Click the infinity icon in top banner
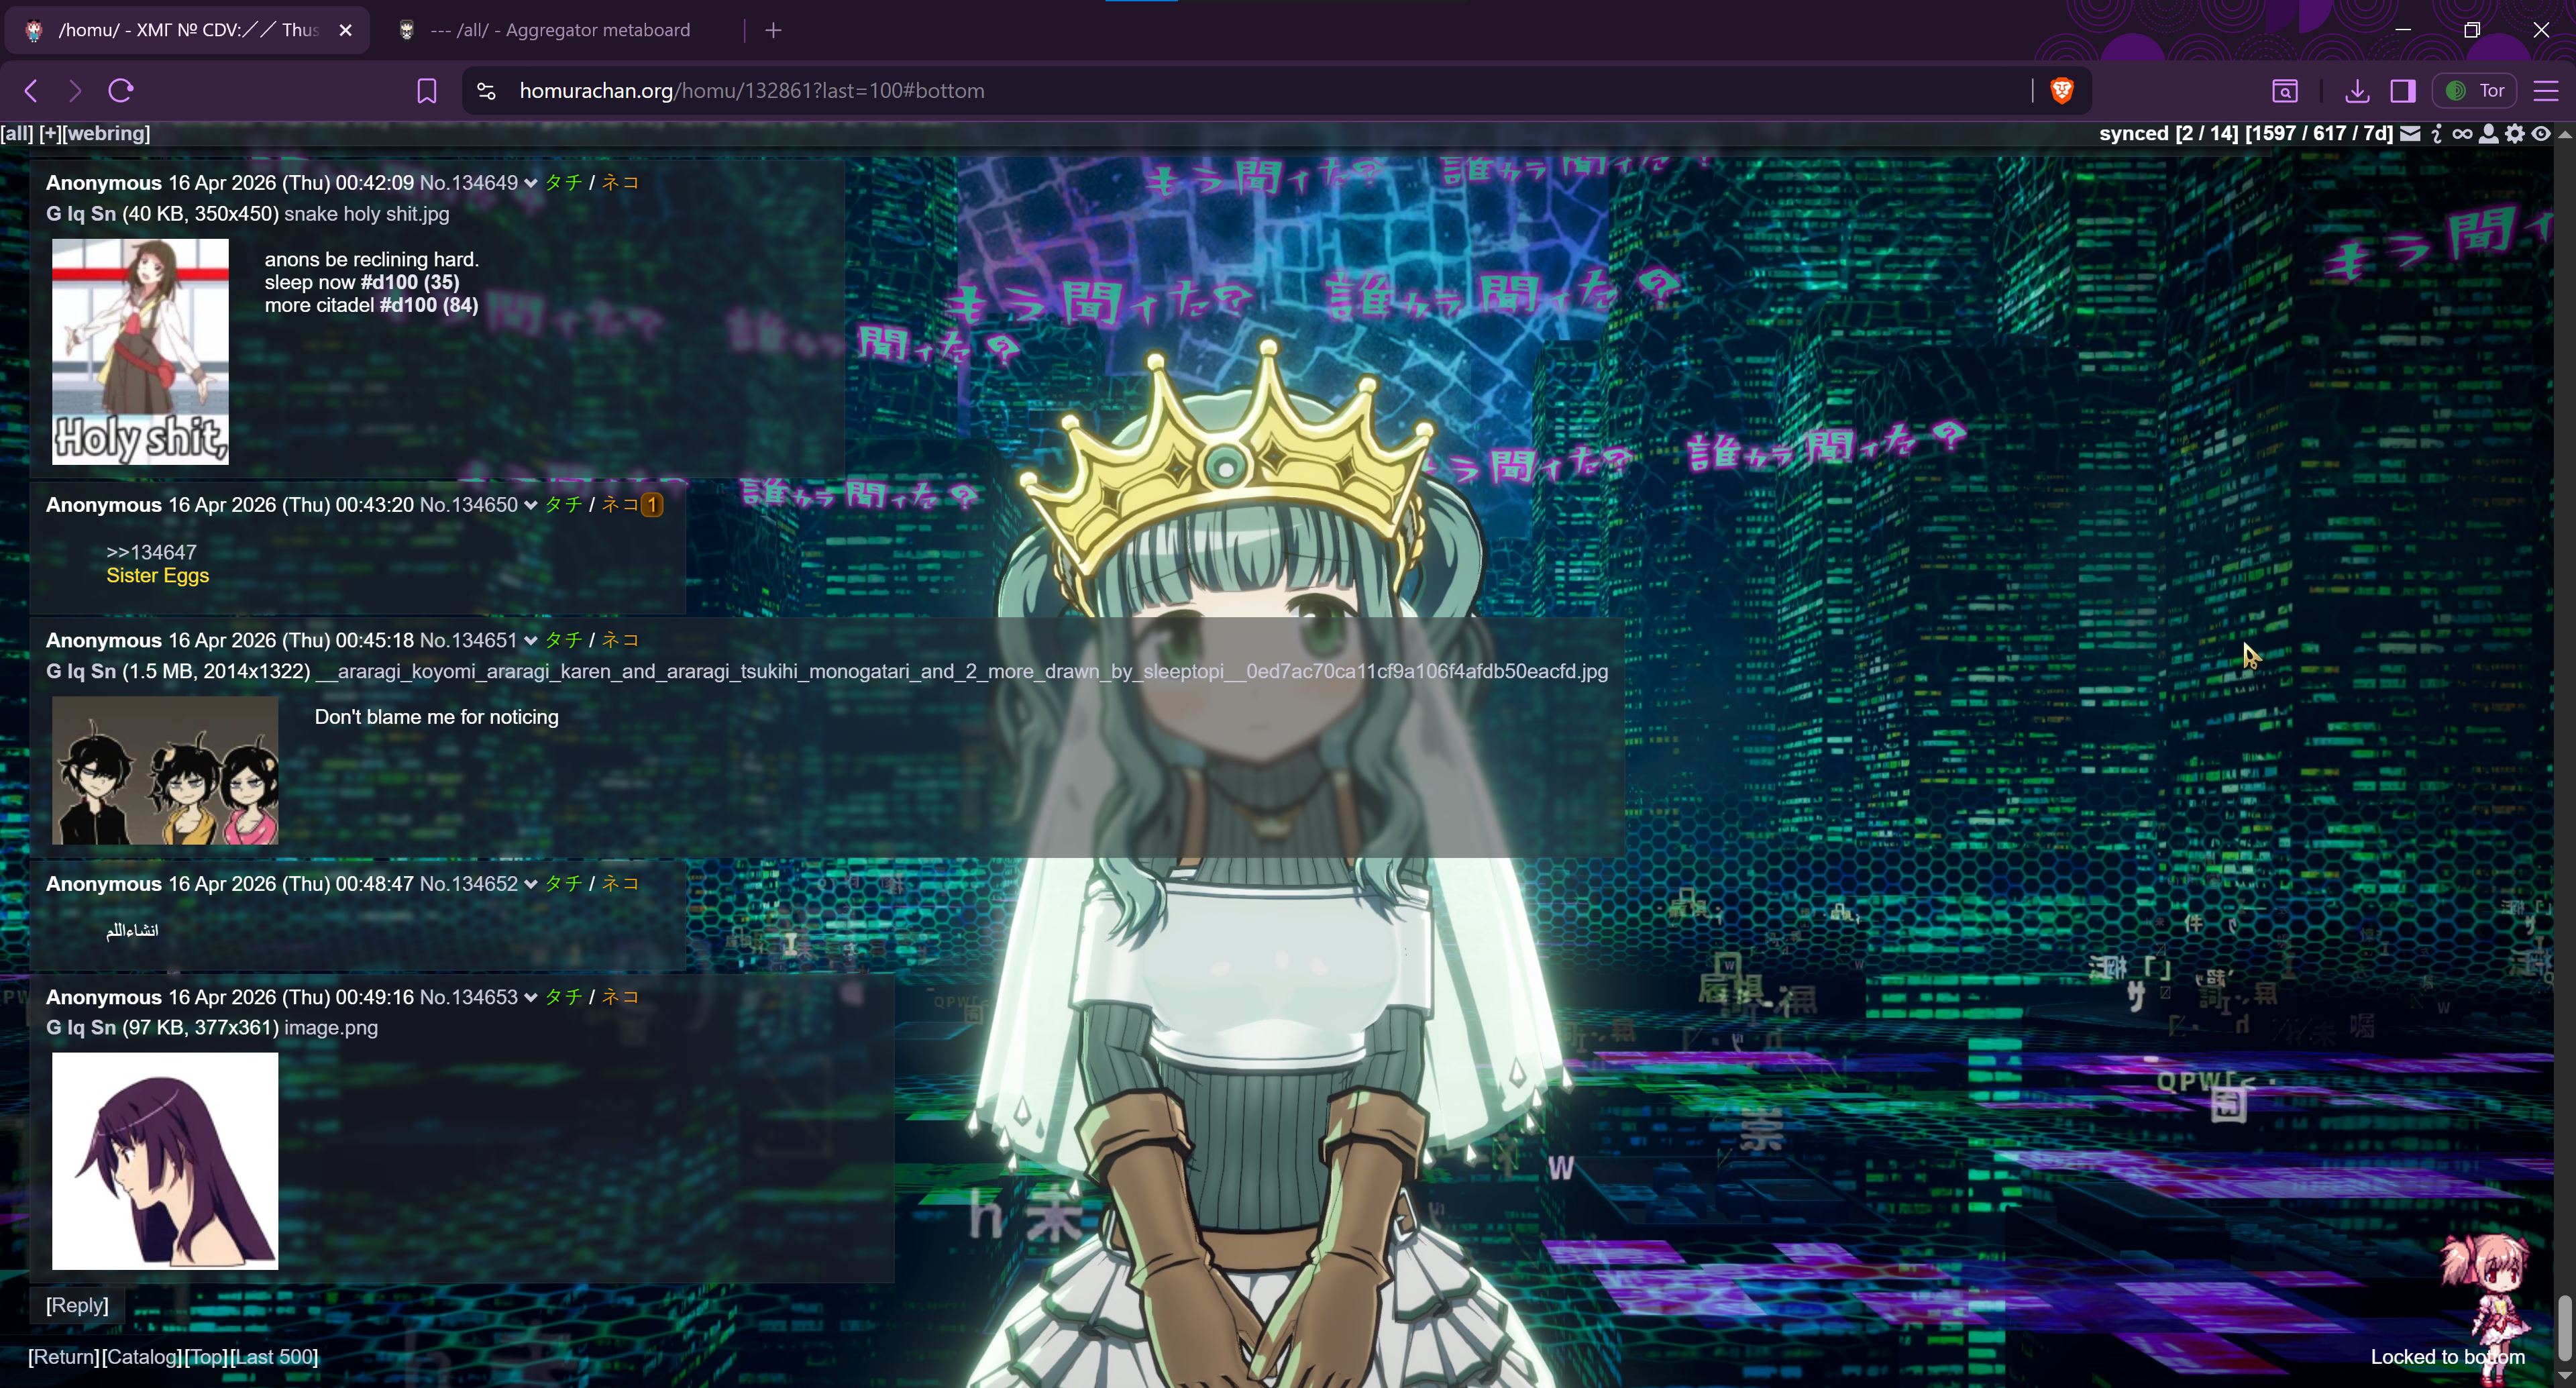Viewport: 2576px width, 1388px height. point(2462,134)
